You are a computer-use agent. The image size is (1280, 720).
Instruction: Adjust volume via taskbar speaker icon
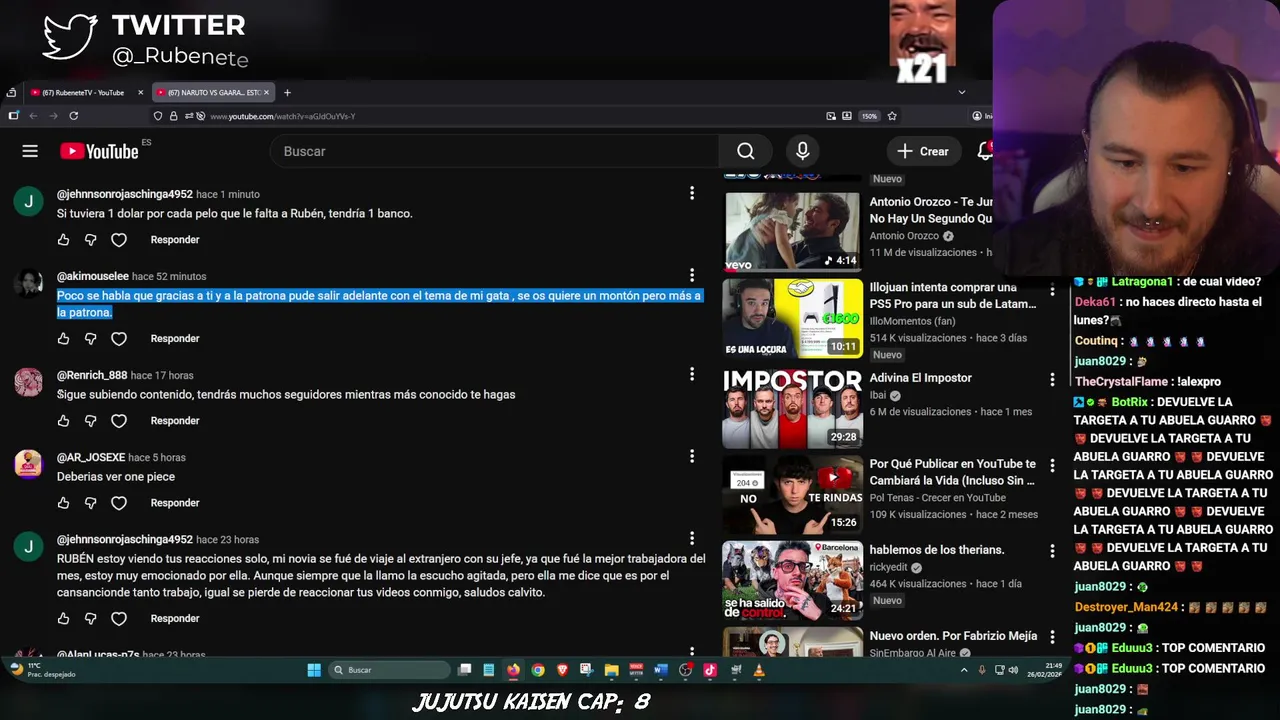tap(1013, 670)
